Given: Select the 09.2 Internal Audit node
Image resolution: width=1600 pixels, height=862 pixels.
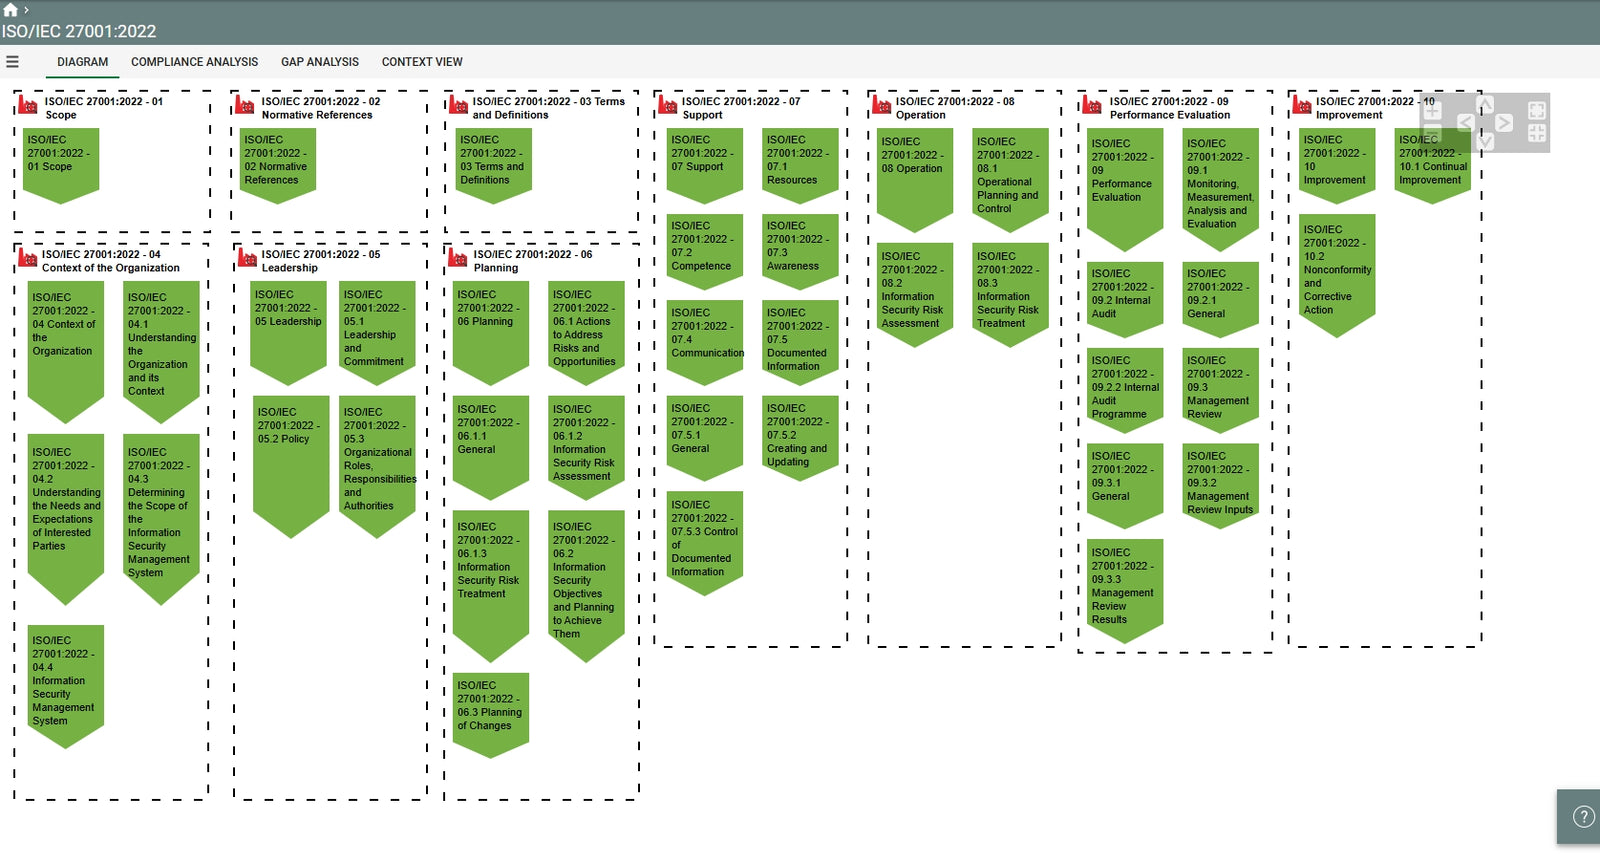Looking at the screenshot, I should [1124, 296].
